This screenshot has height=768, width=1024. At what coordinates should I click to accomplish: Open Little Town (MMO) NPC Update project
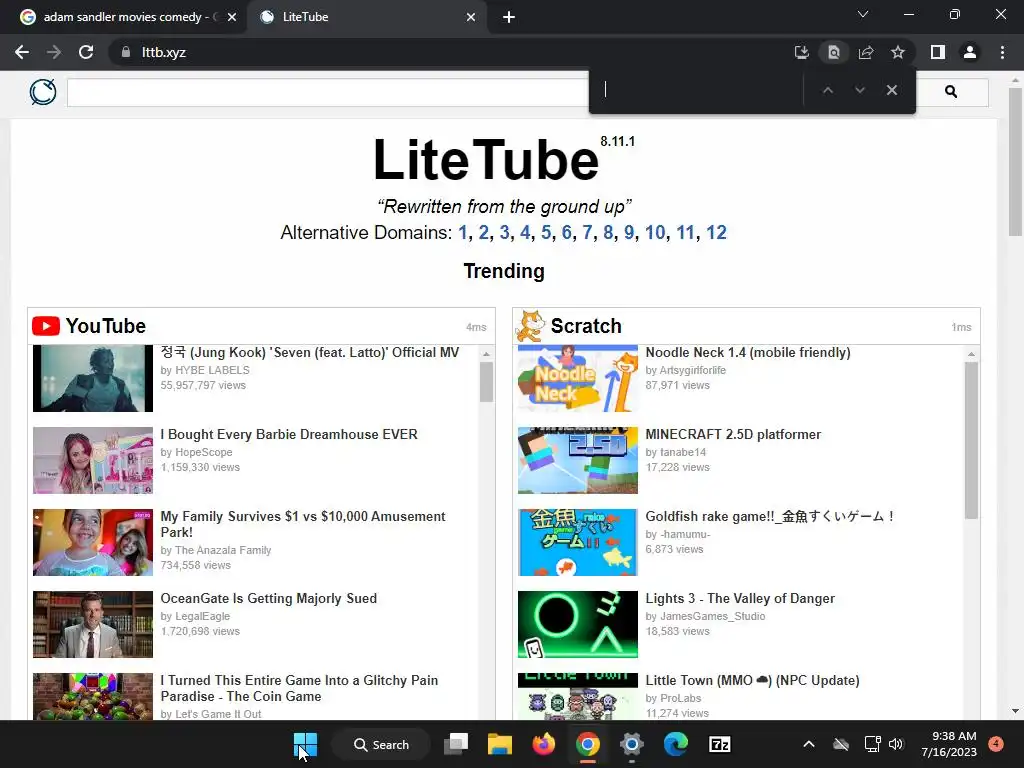click(752, 680)
